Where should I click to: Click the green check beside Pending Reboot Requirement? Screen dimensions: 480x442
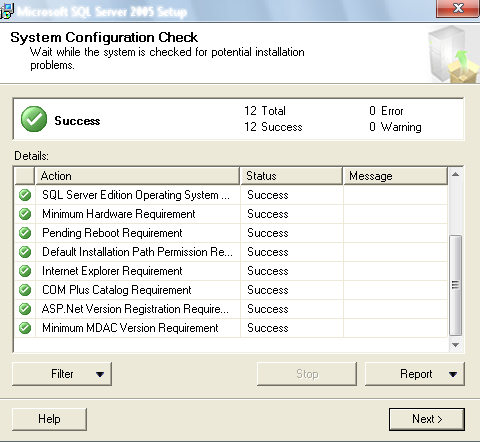click(x=25, y=233)
